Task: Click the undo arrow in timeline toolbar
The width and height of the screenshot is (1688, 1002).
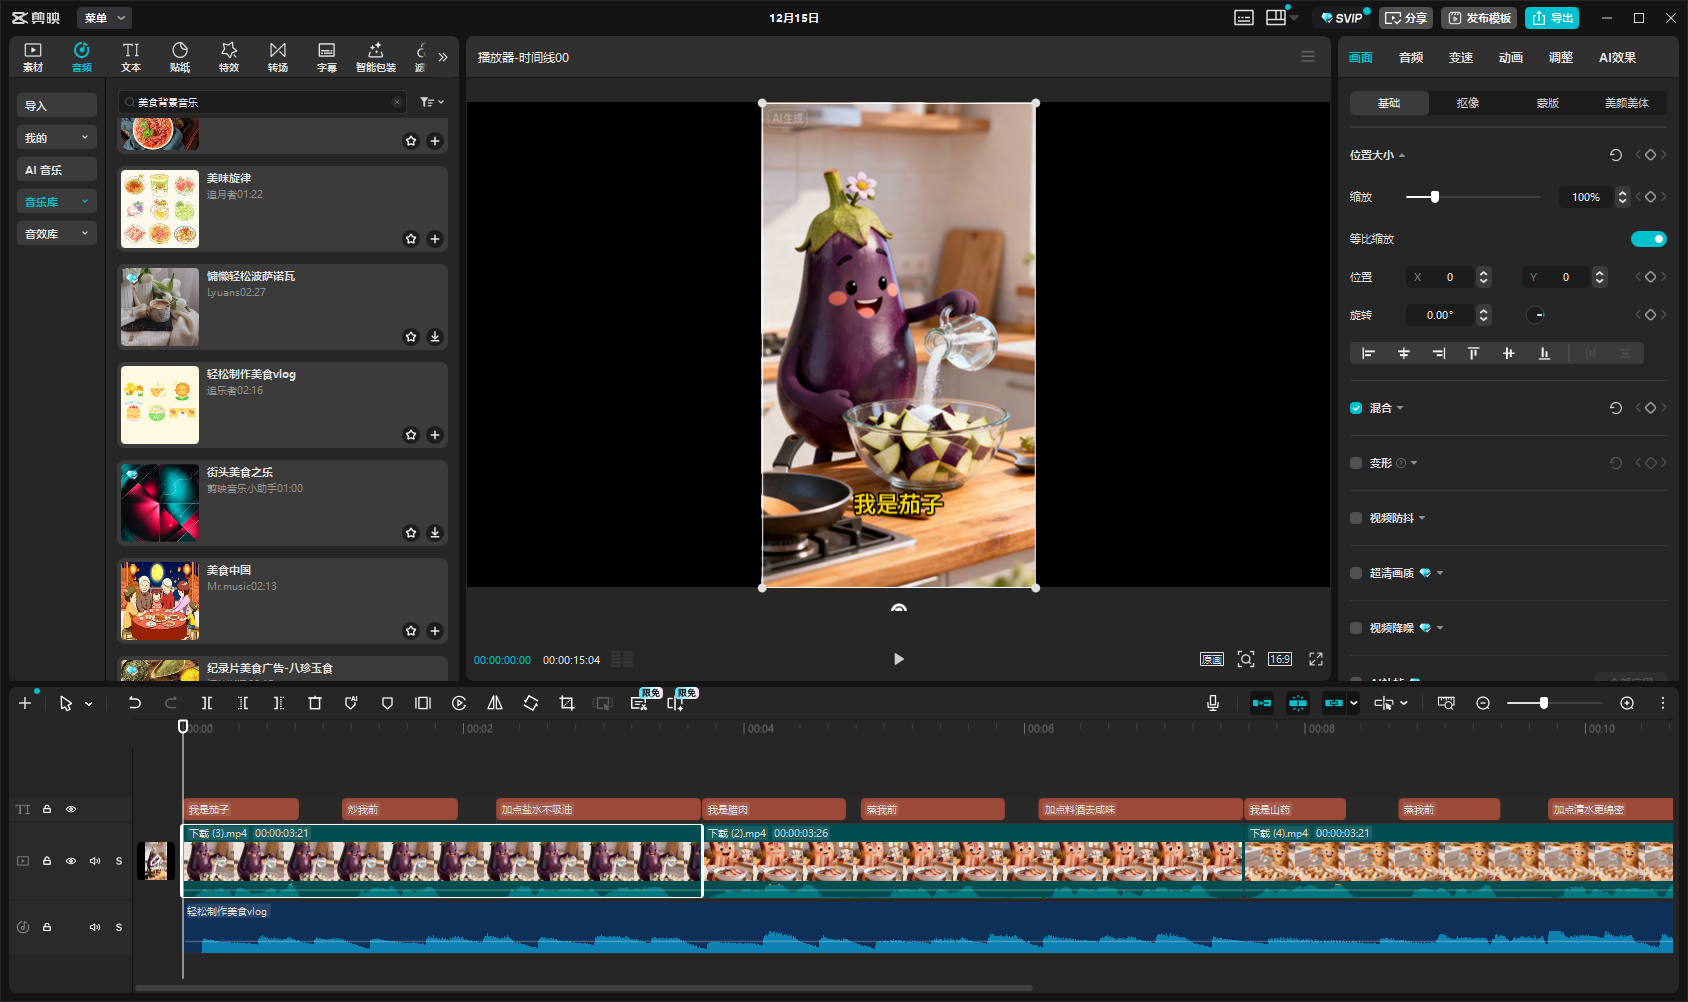Action: click(x=135, y=703)
